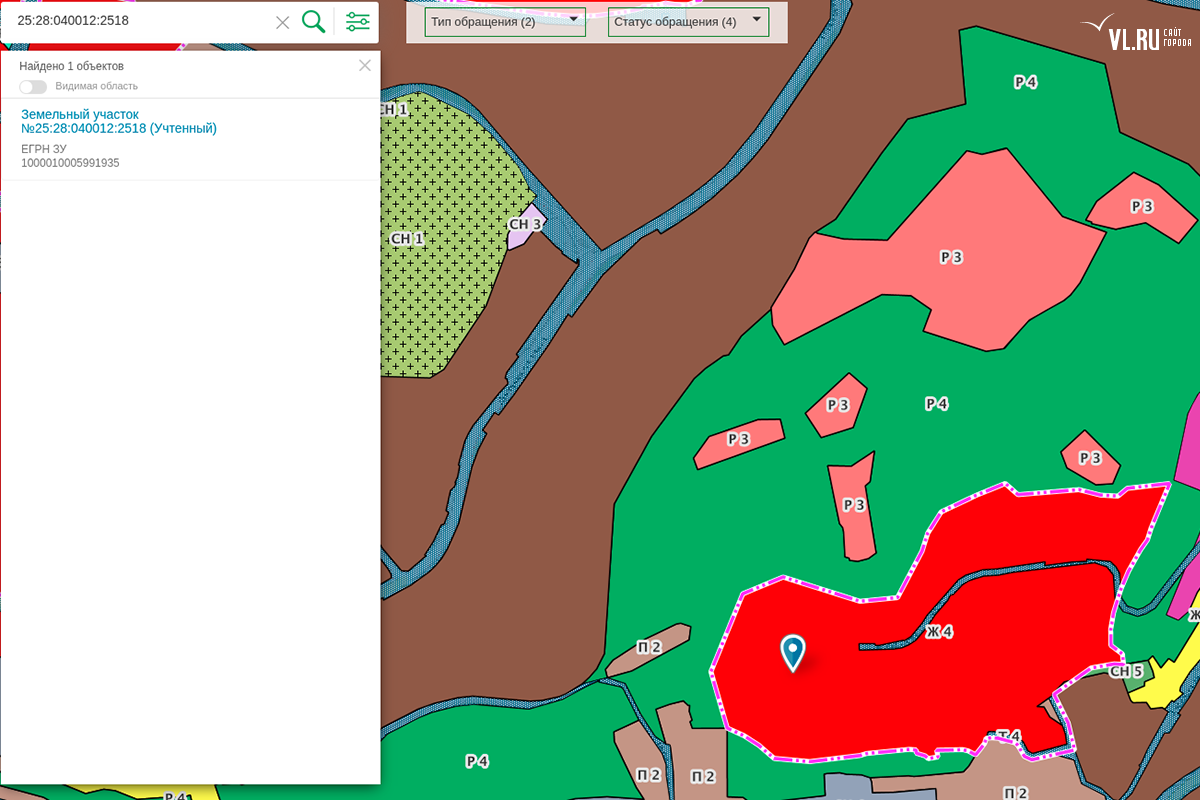Expand the "Тип обращения (2)" dropdown
Image resolution: width=1200 pixels, height=800 pixels.
[505, 21]
